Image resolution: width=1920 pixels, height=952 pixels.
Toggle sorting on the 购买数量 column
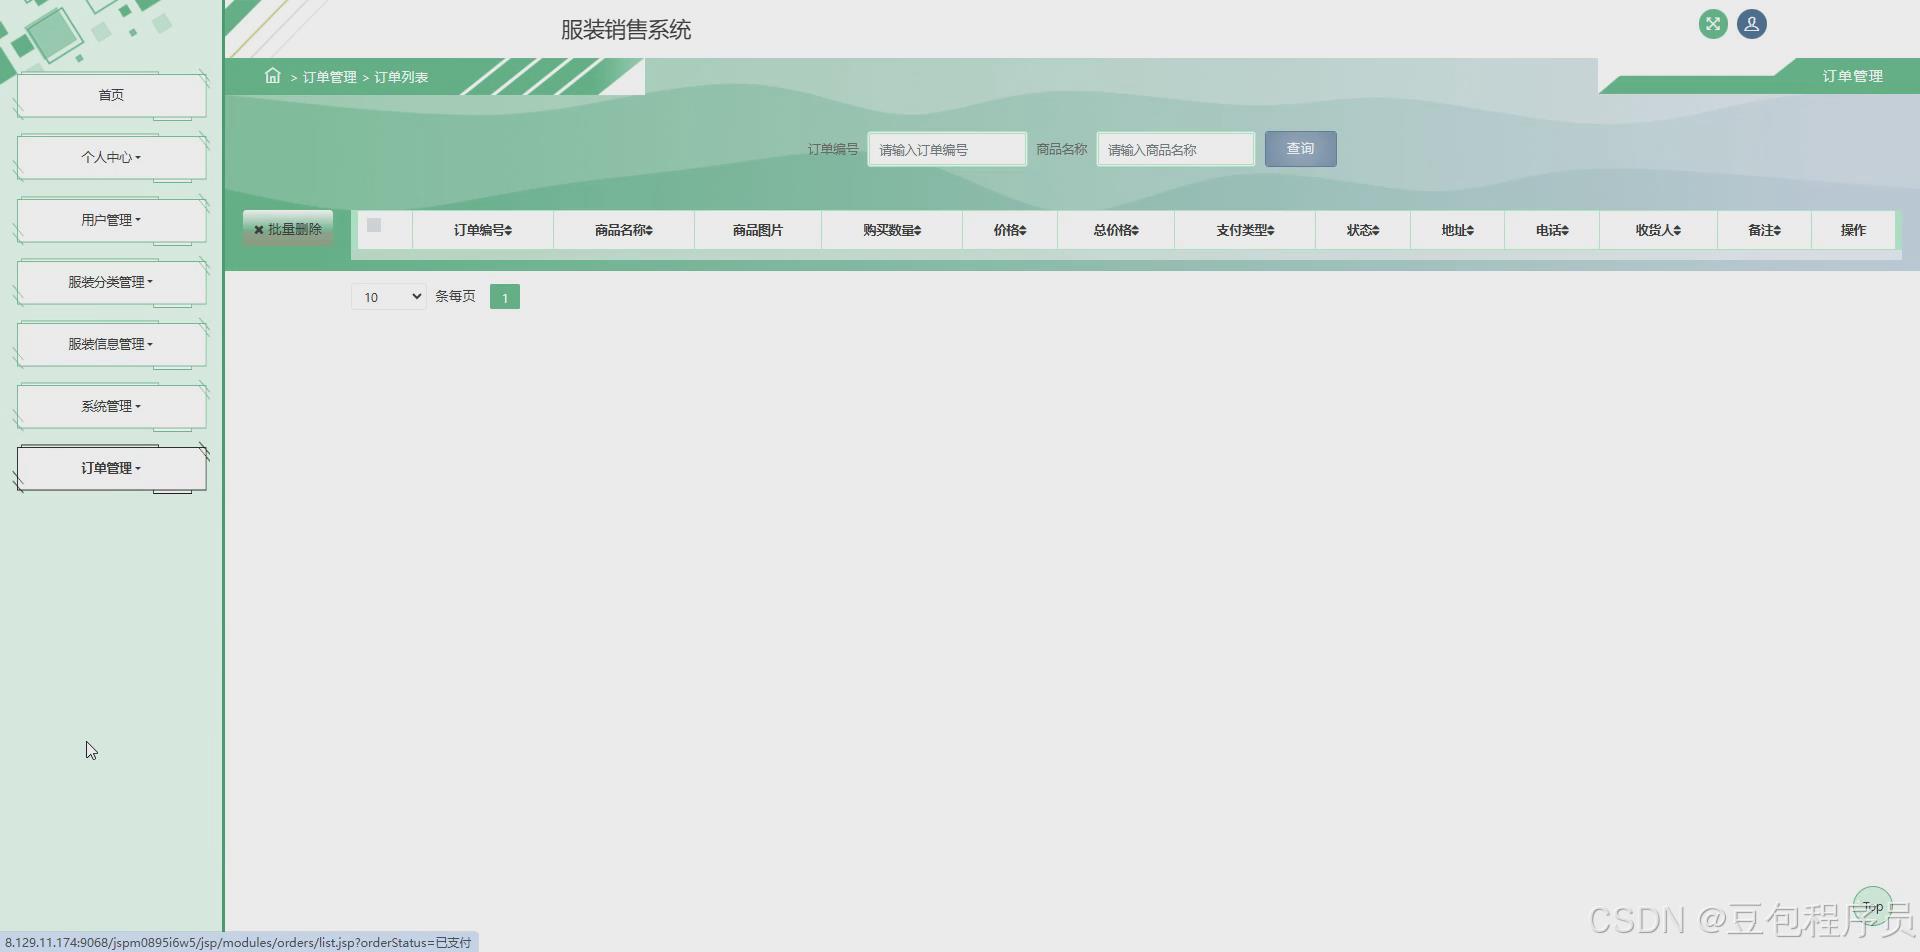(x=890, y=229)
